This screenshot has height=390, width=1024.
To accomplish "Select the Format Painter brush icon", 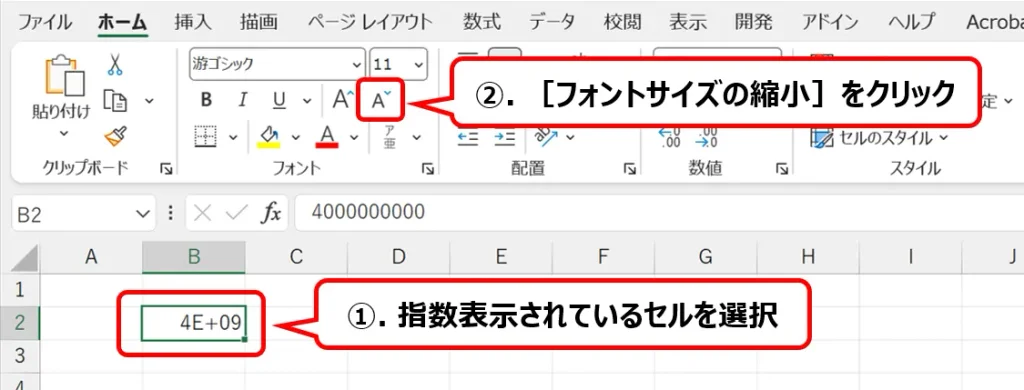I will pos(115,137).
